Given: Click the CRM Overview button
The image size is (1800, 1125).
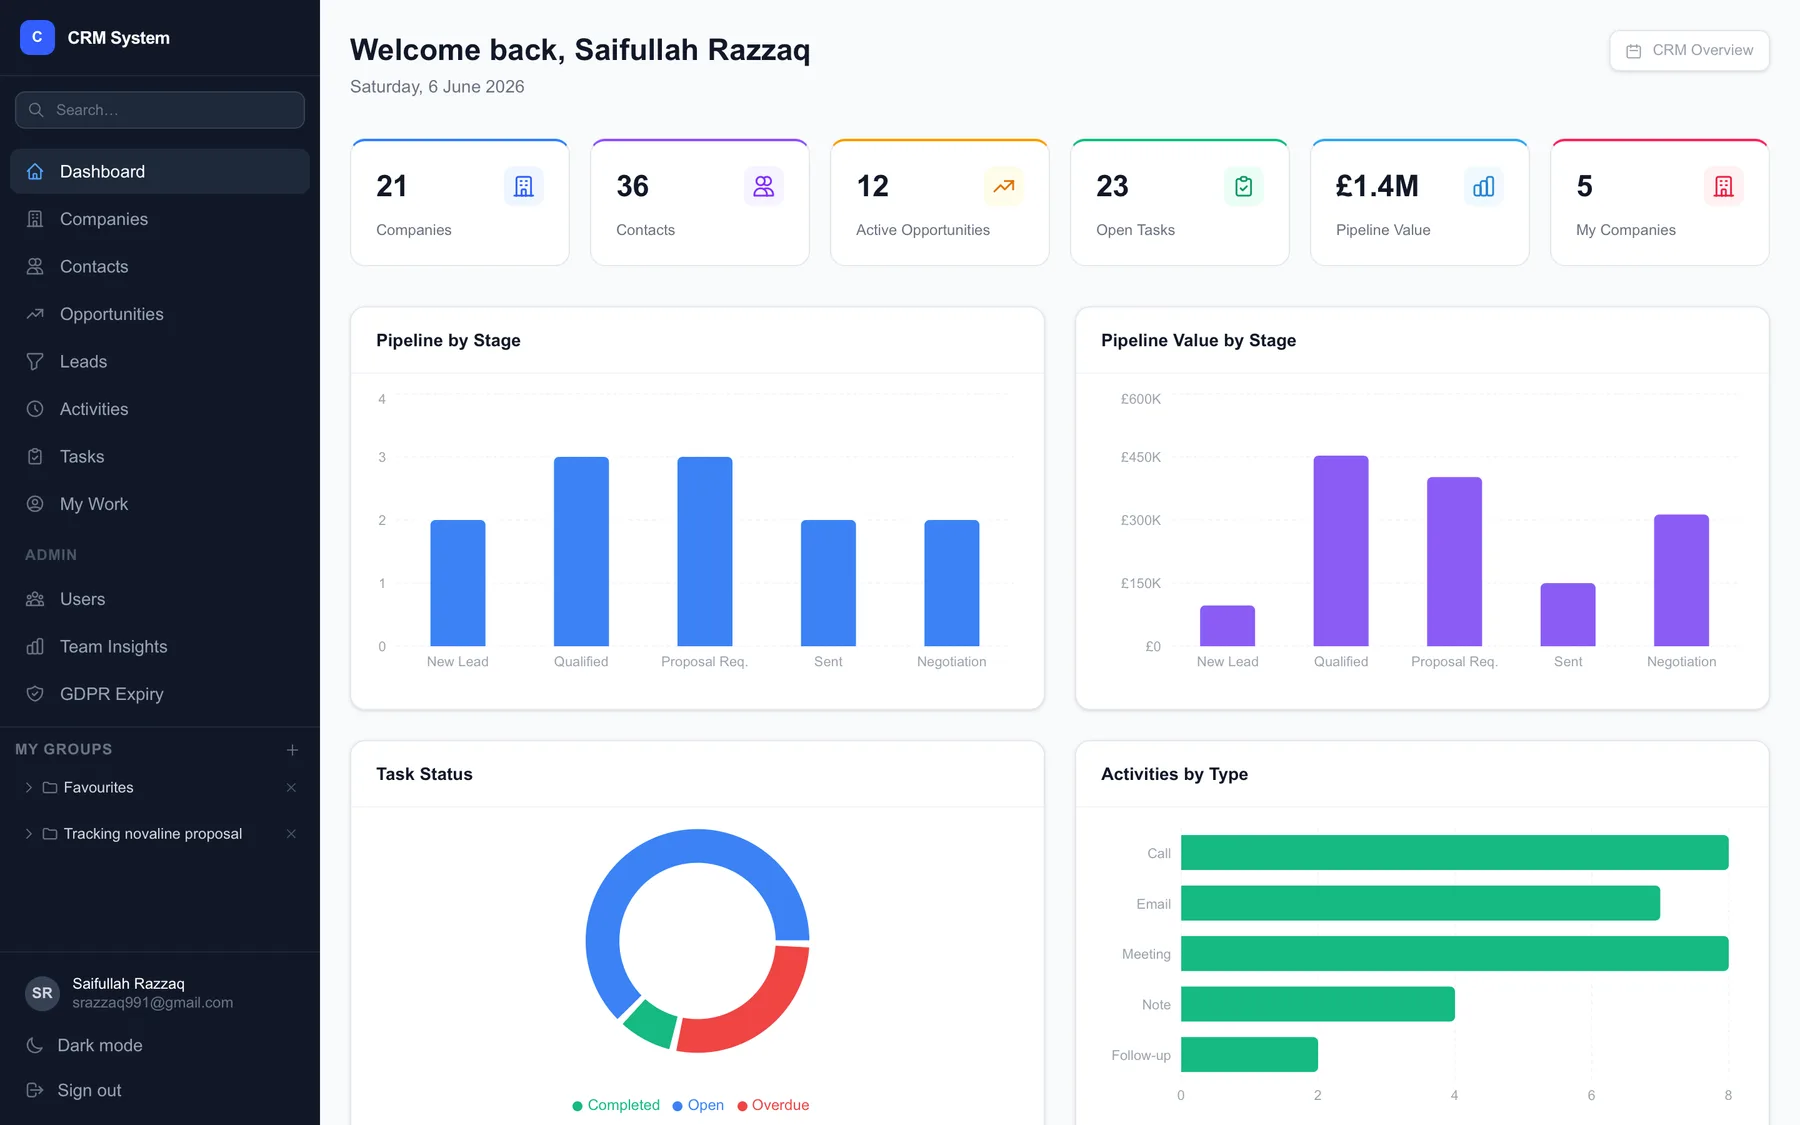Looking at the screenshot, I should coord(1689,50).
